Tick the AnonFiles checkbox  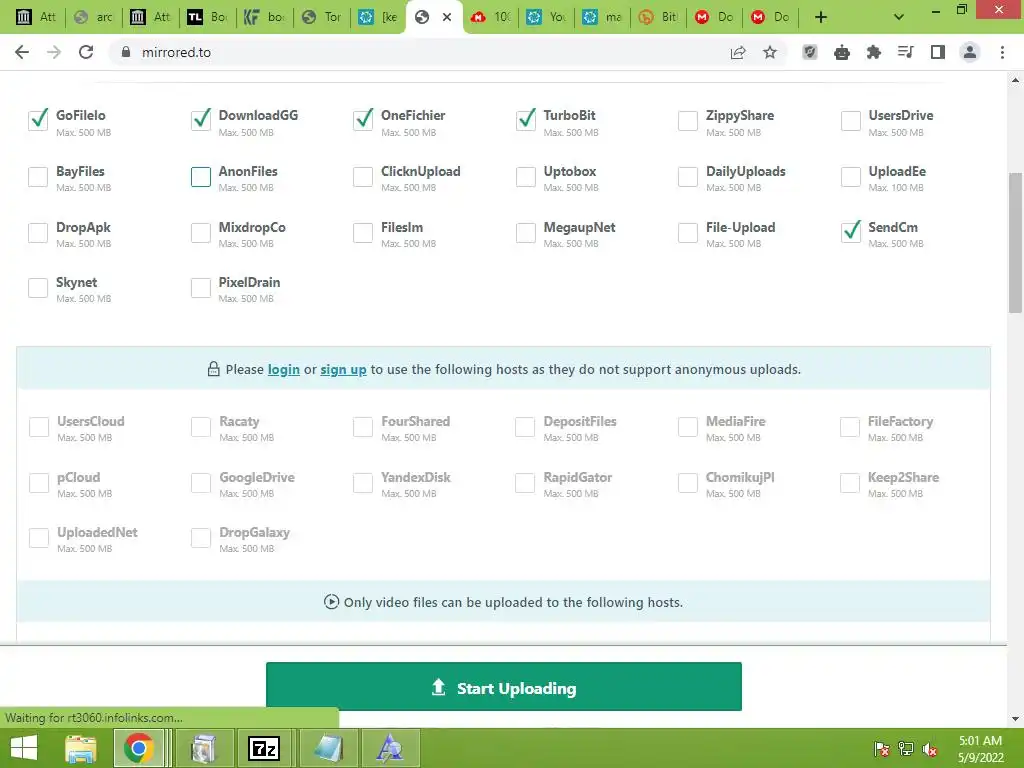tap(200, 176)
